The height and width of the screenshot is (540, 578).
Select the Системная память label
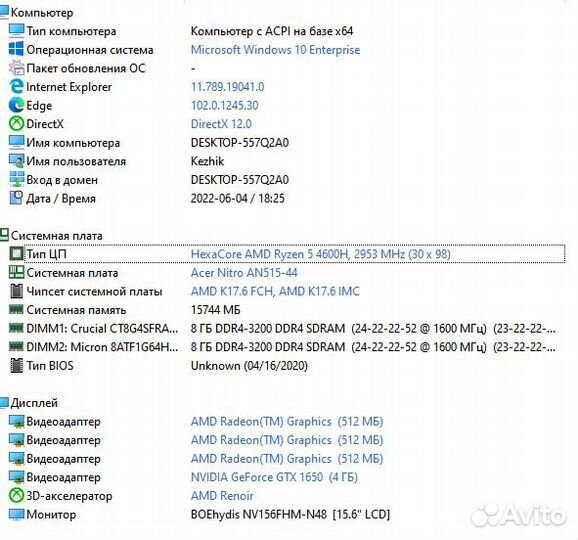(76, 310)
